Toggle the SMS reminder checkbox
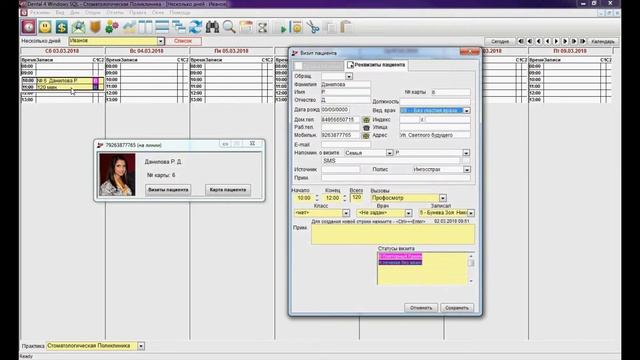The image size is (640, 360). click(467, 161)
